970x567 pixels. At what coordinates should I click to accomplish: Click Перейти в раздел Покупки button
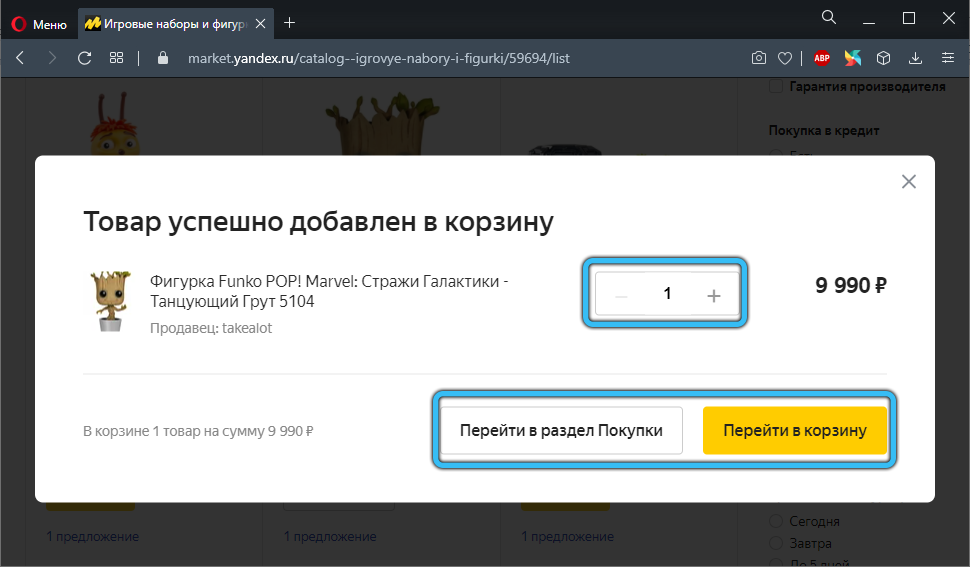pyautogui.click(x=561, y=430)
